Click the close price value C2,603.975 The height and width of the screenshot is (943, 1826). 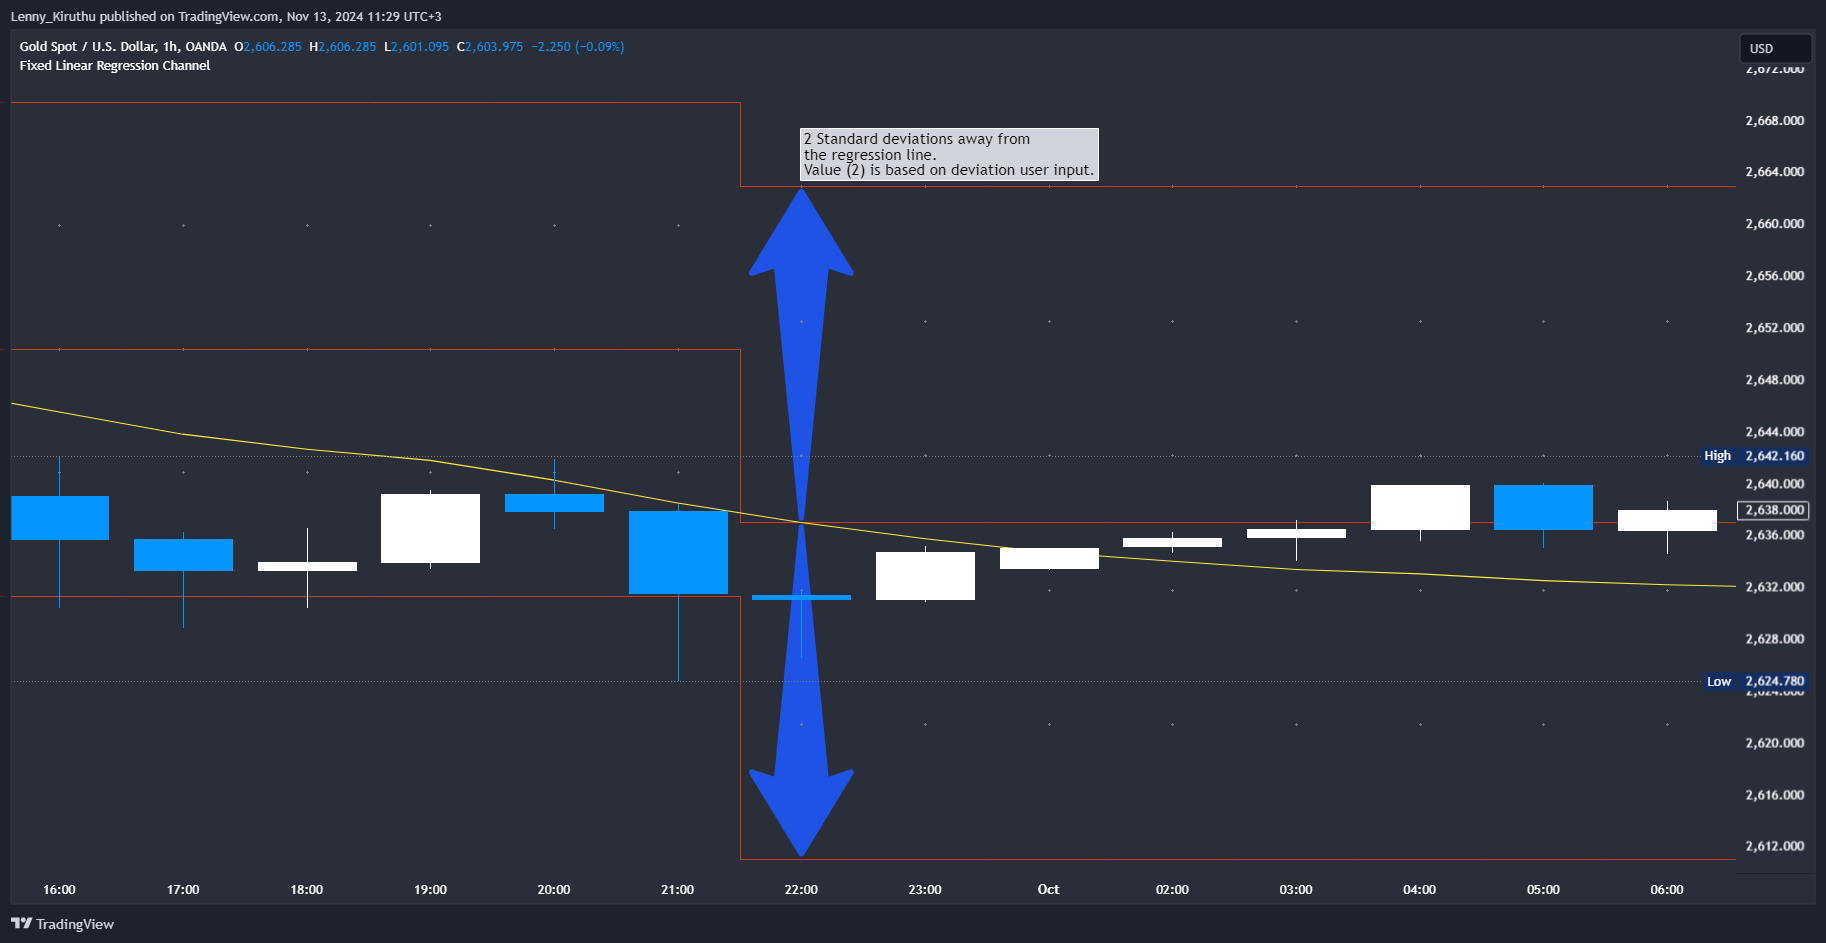(x=490, y=46)
